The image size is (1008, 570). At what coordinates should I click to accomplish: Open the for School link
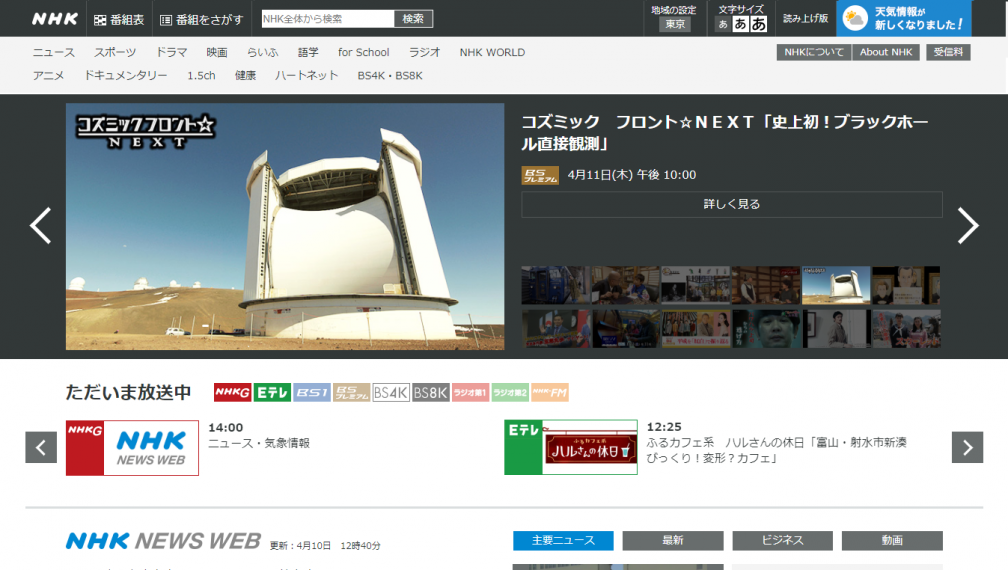pos(363,53)
